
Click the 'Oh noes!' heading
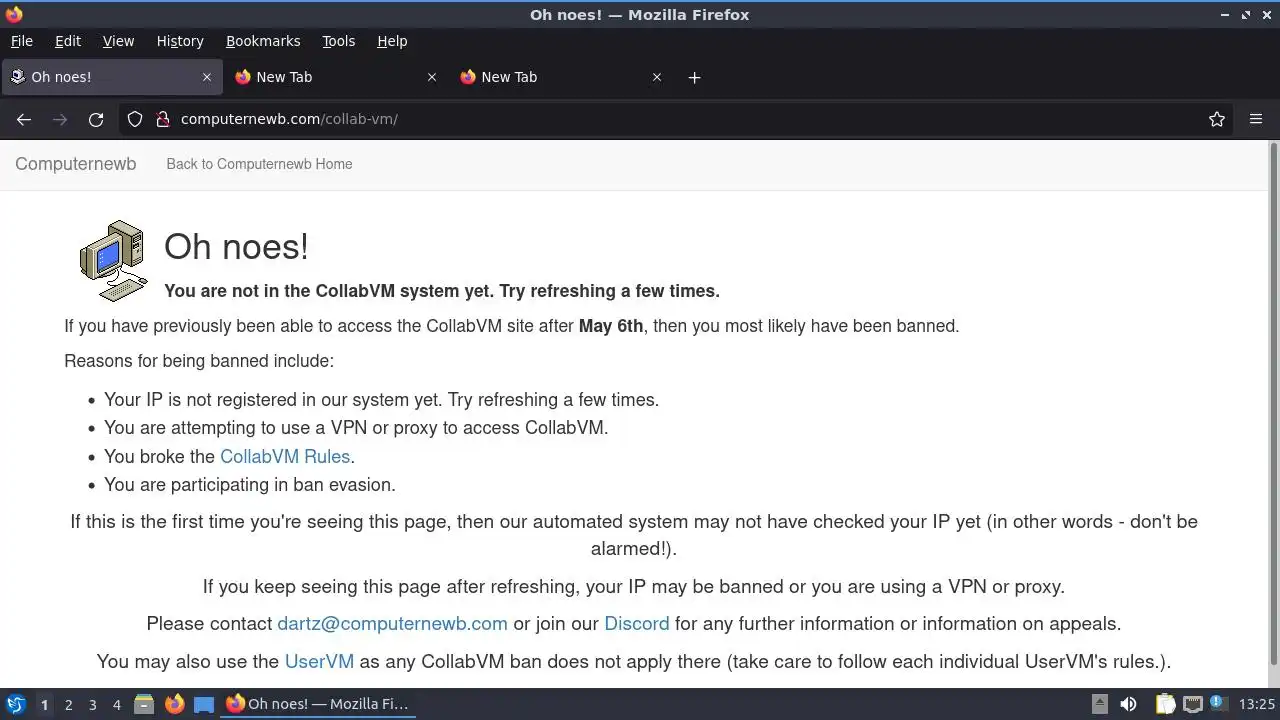click(x=236, y=246)
